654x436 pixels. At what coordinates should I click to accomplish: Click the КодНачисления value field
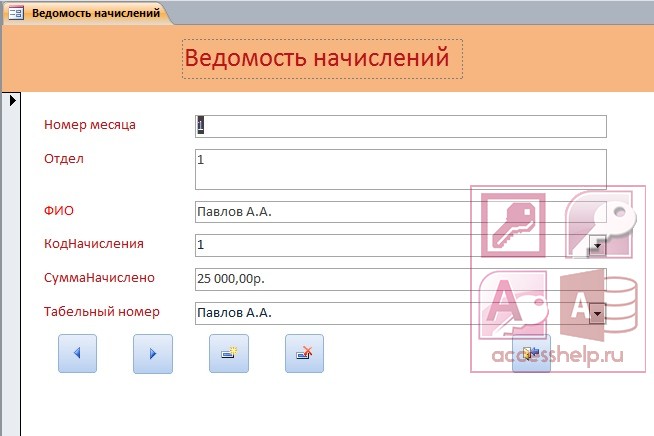pyautogui.click(x=392, y=245)
